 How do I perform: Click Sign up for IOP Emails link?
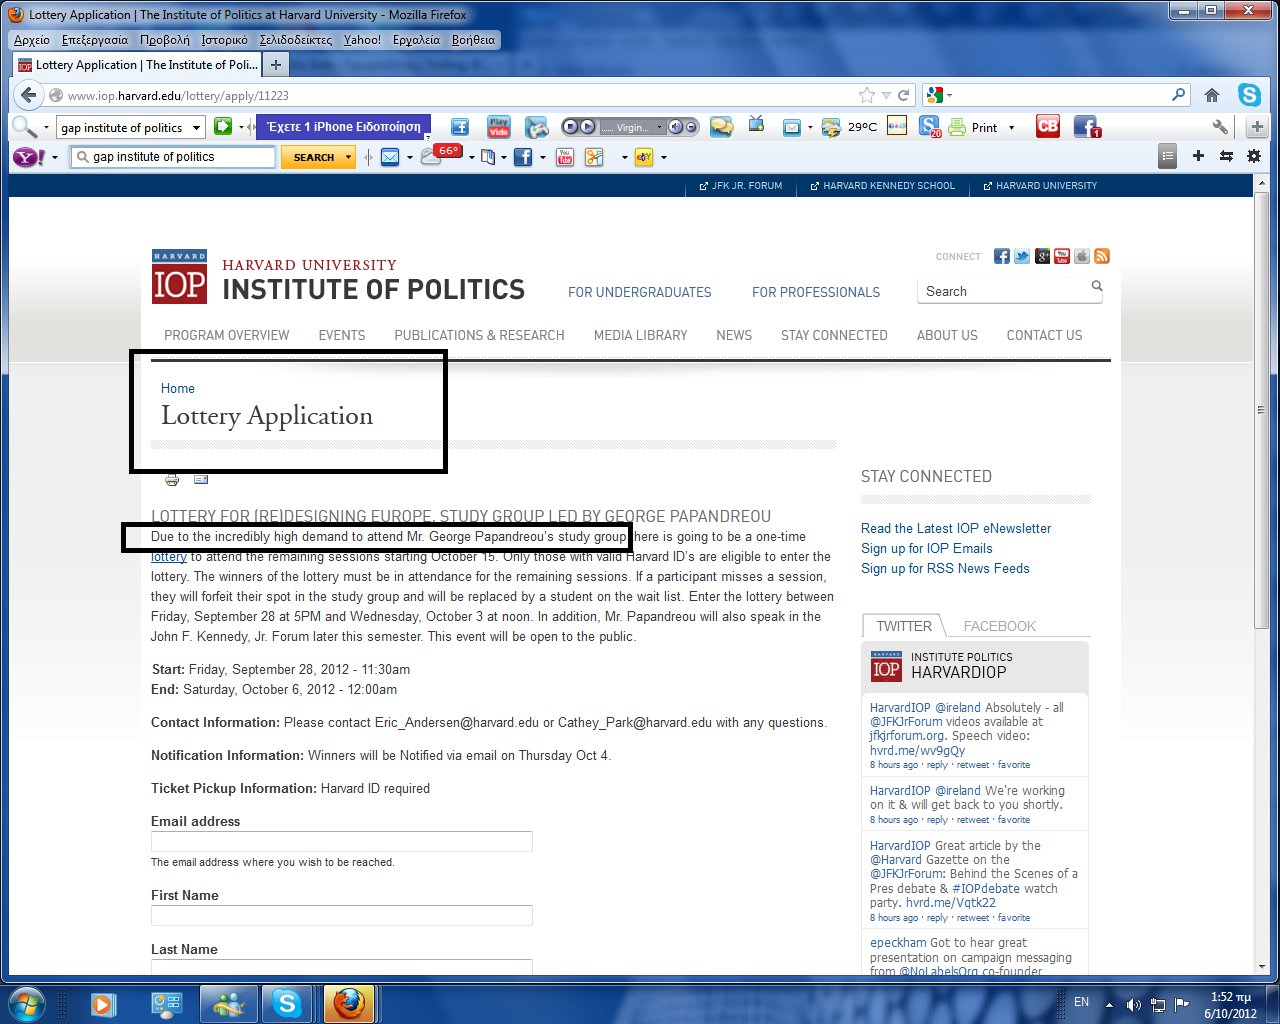[927, 548]
